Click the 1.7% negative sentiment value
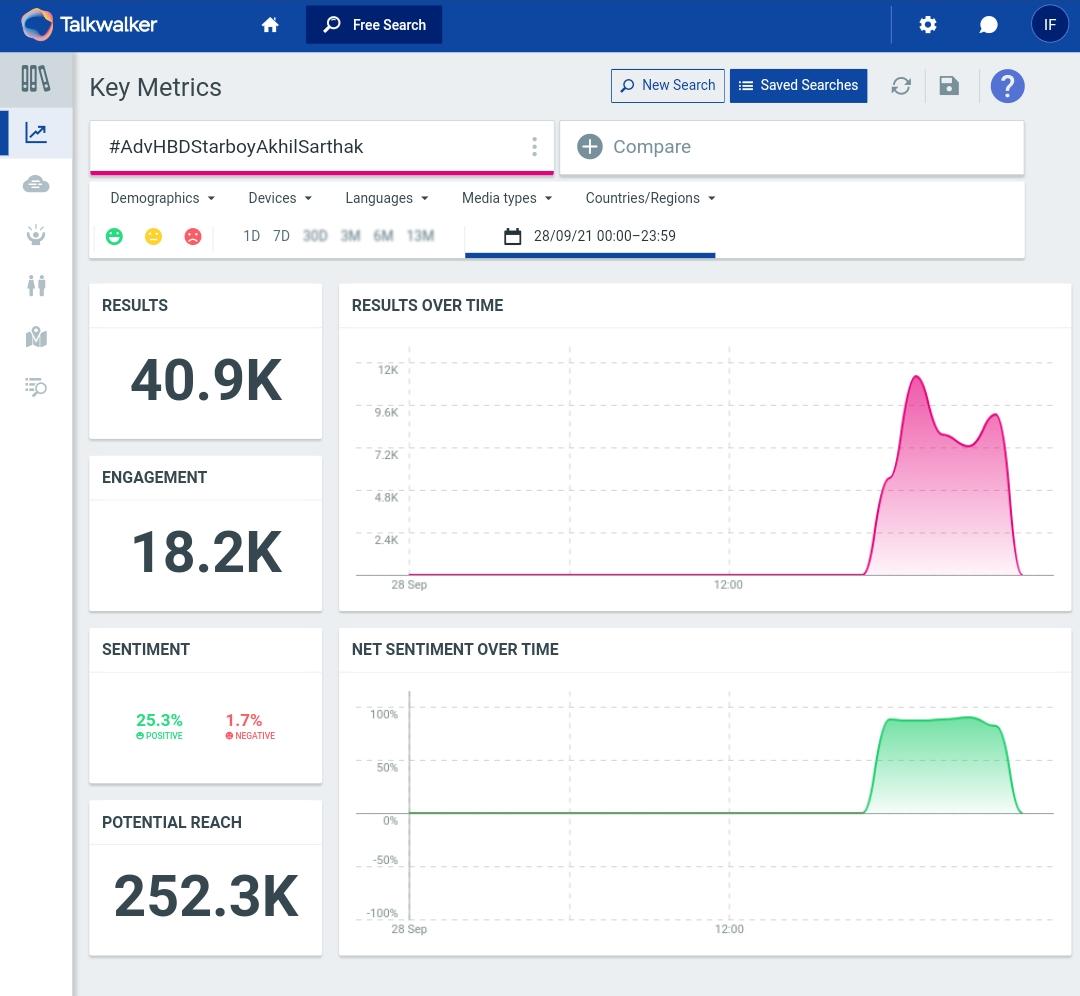The image size is (1080, 996). [x=244, y=720]
